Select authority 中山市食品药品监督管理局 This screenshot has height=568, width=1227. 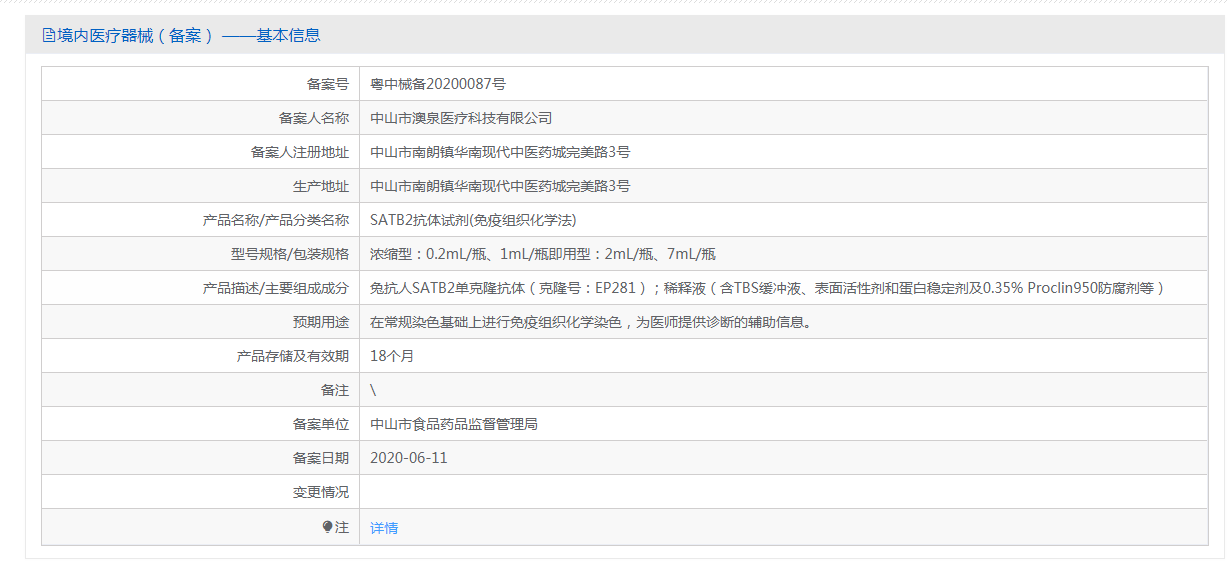pyautogui.click(x=454, y=424)
